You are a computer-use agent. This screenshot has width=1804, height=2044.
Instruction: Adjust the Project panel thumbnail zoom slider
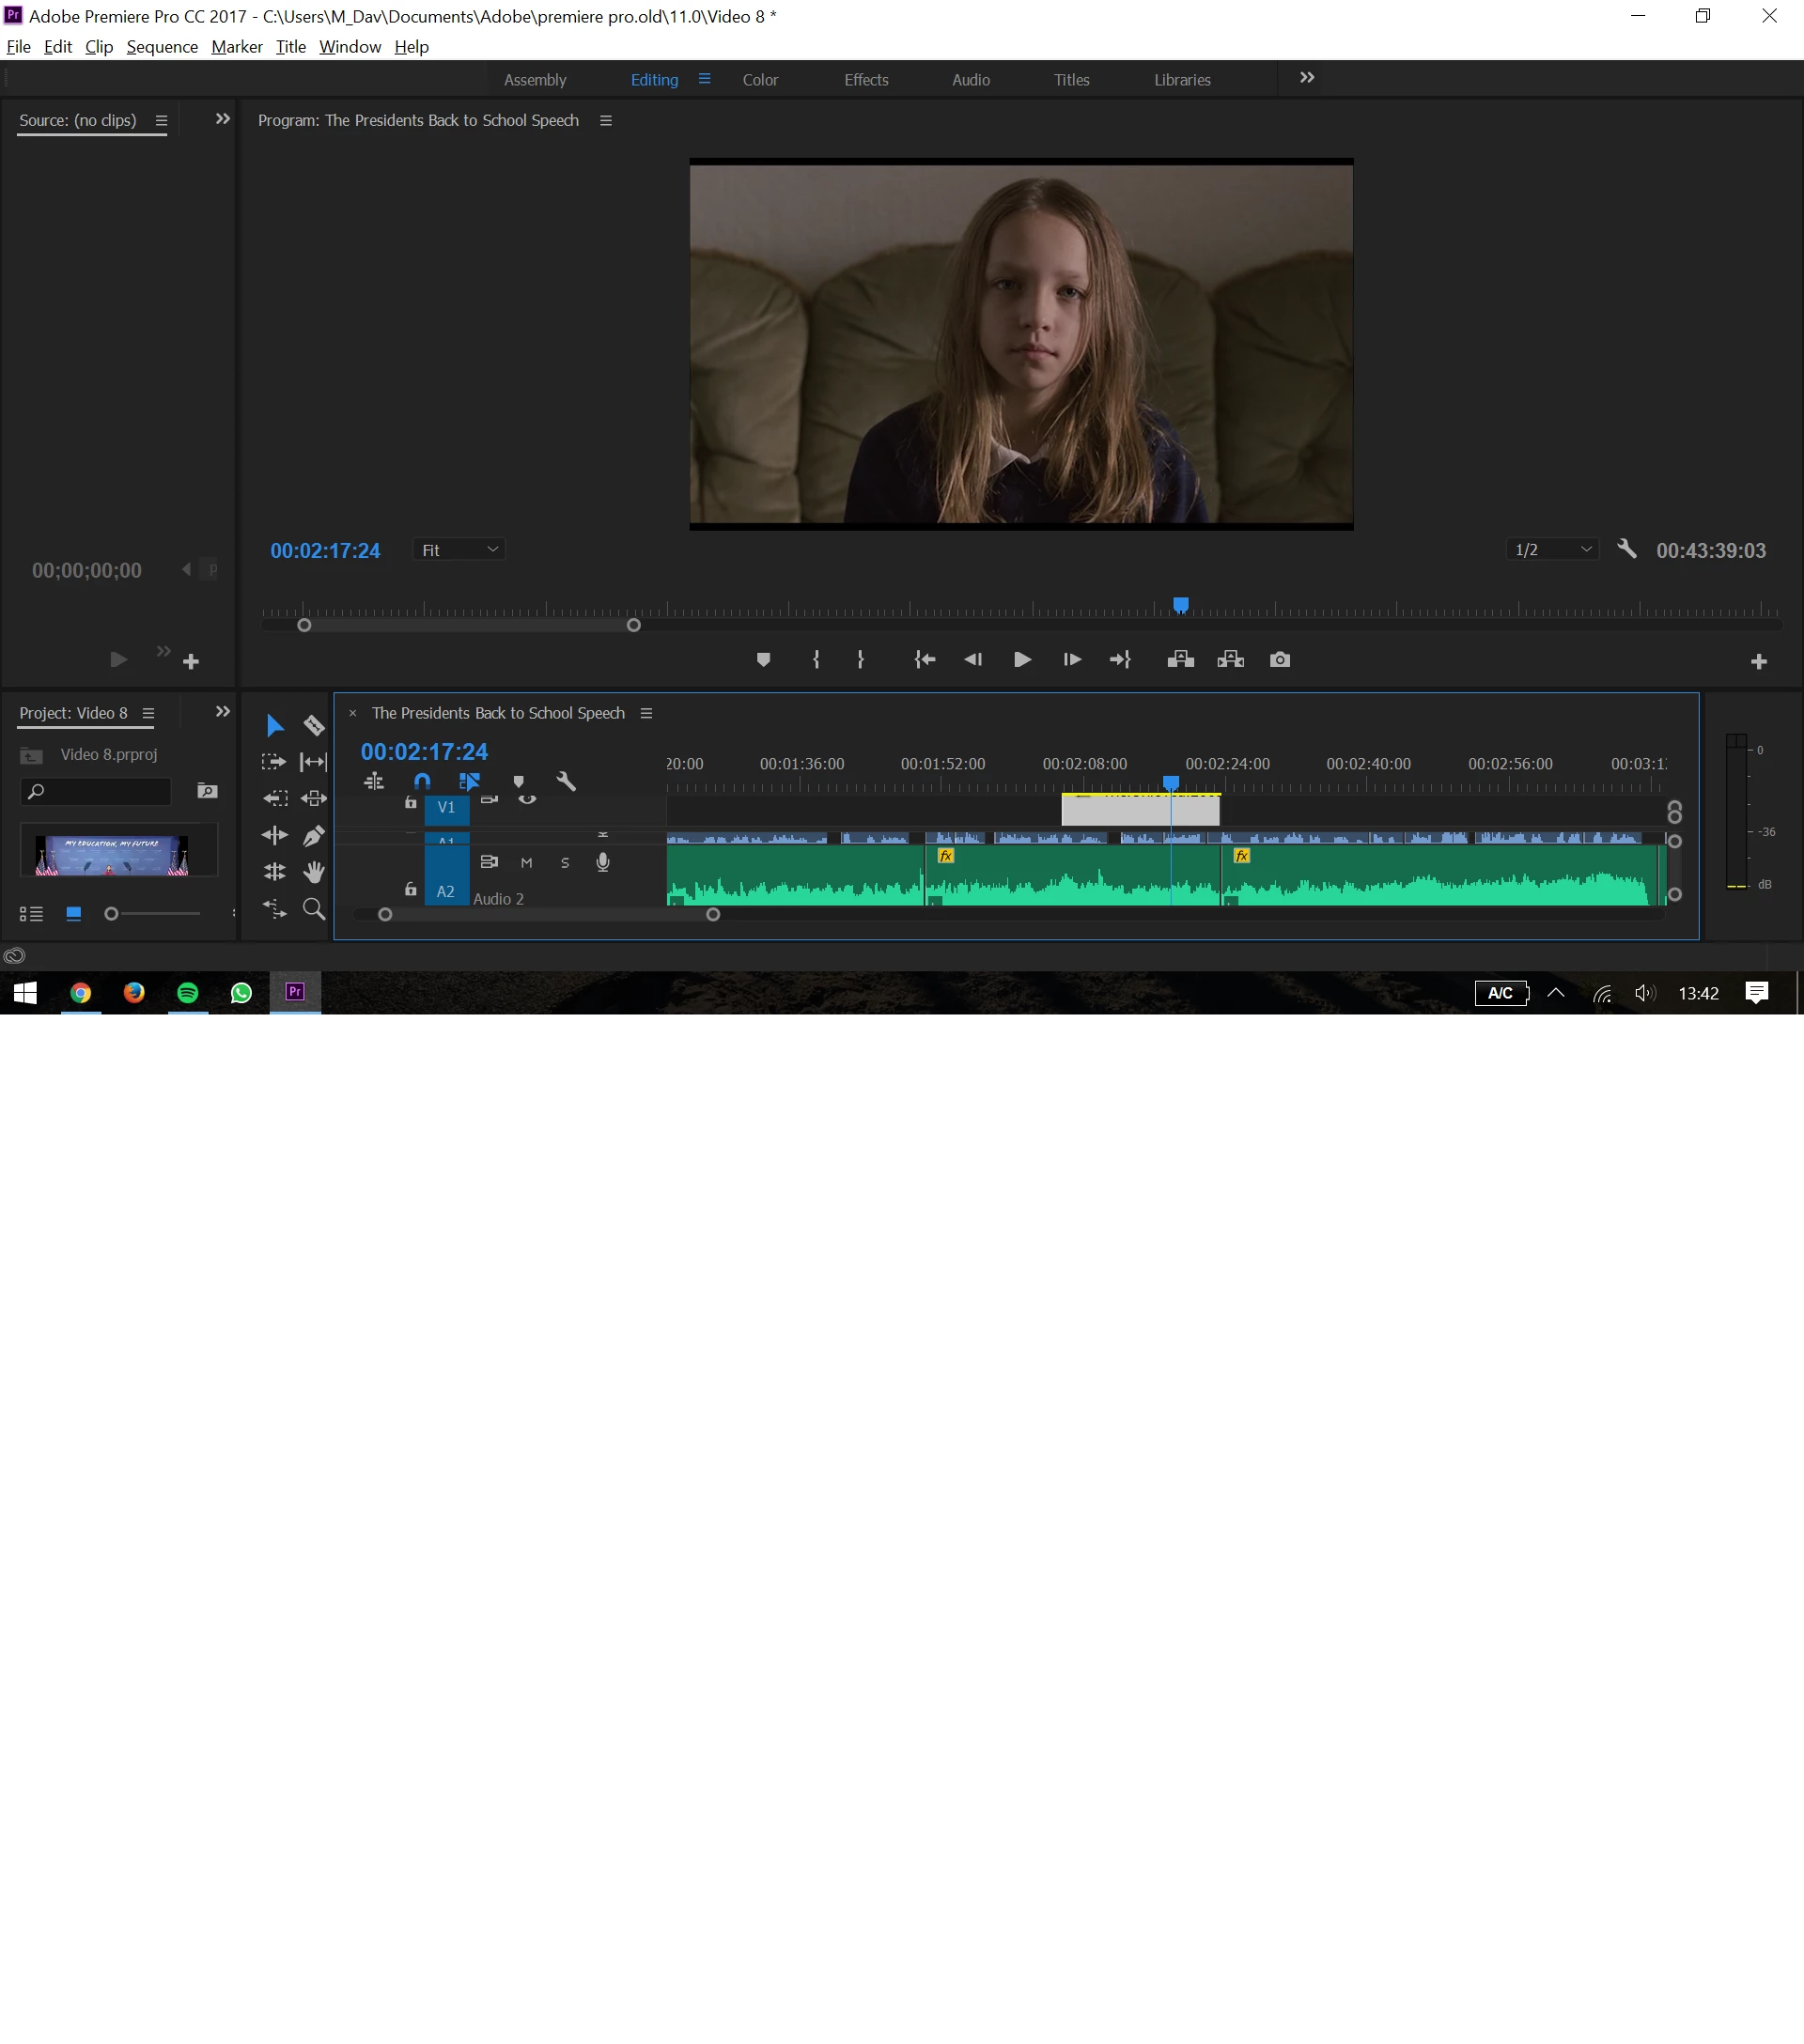pos(112,913)
